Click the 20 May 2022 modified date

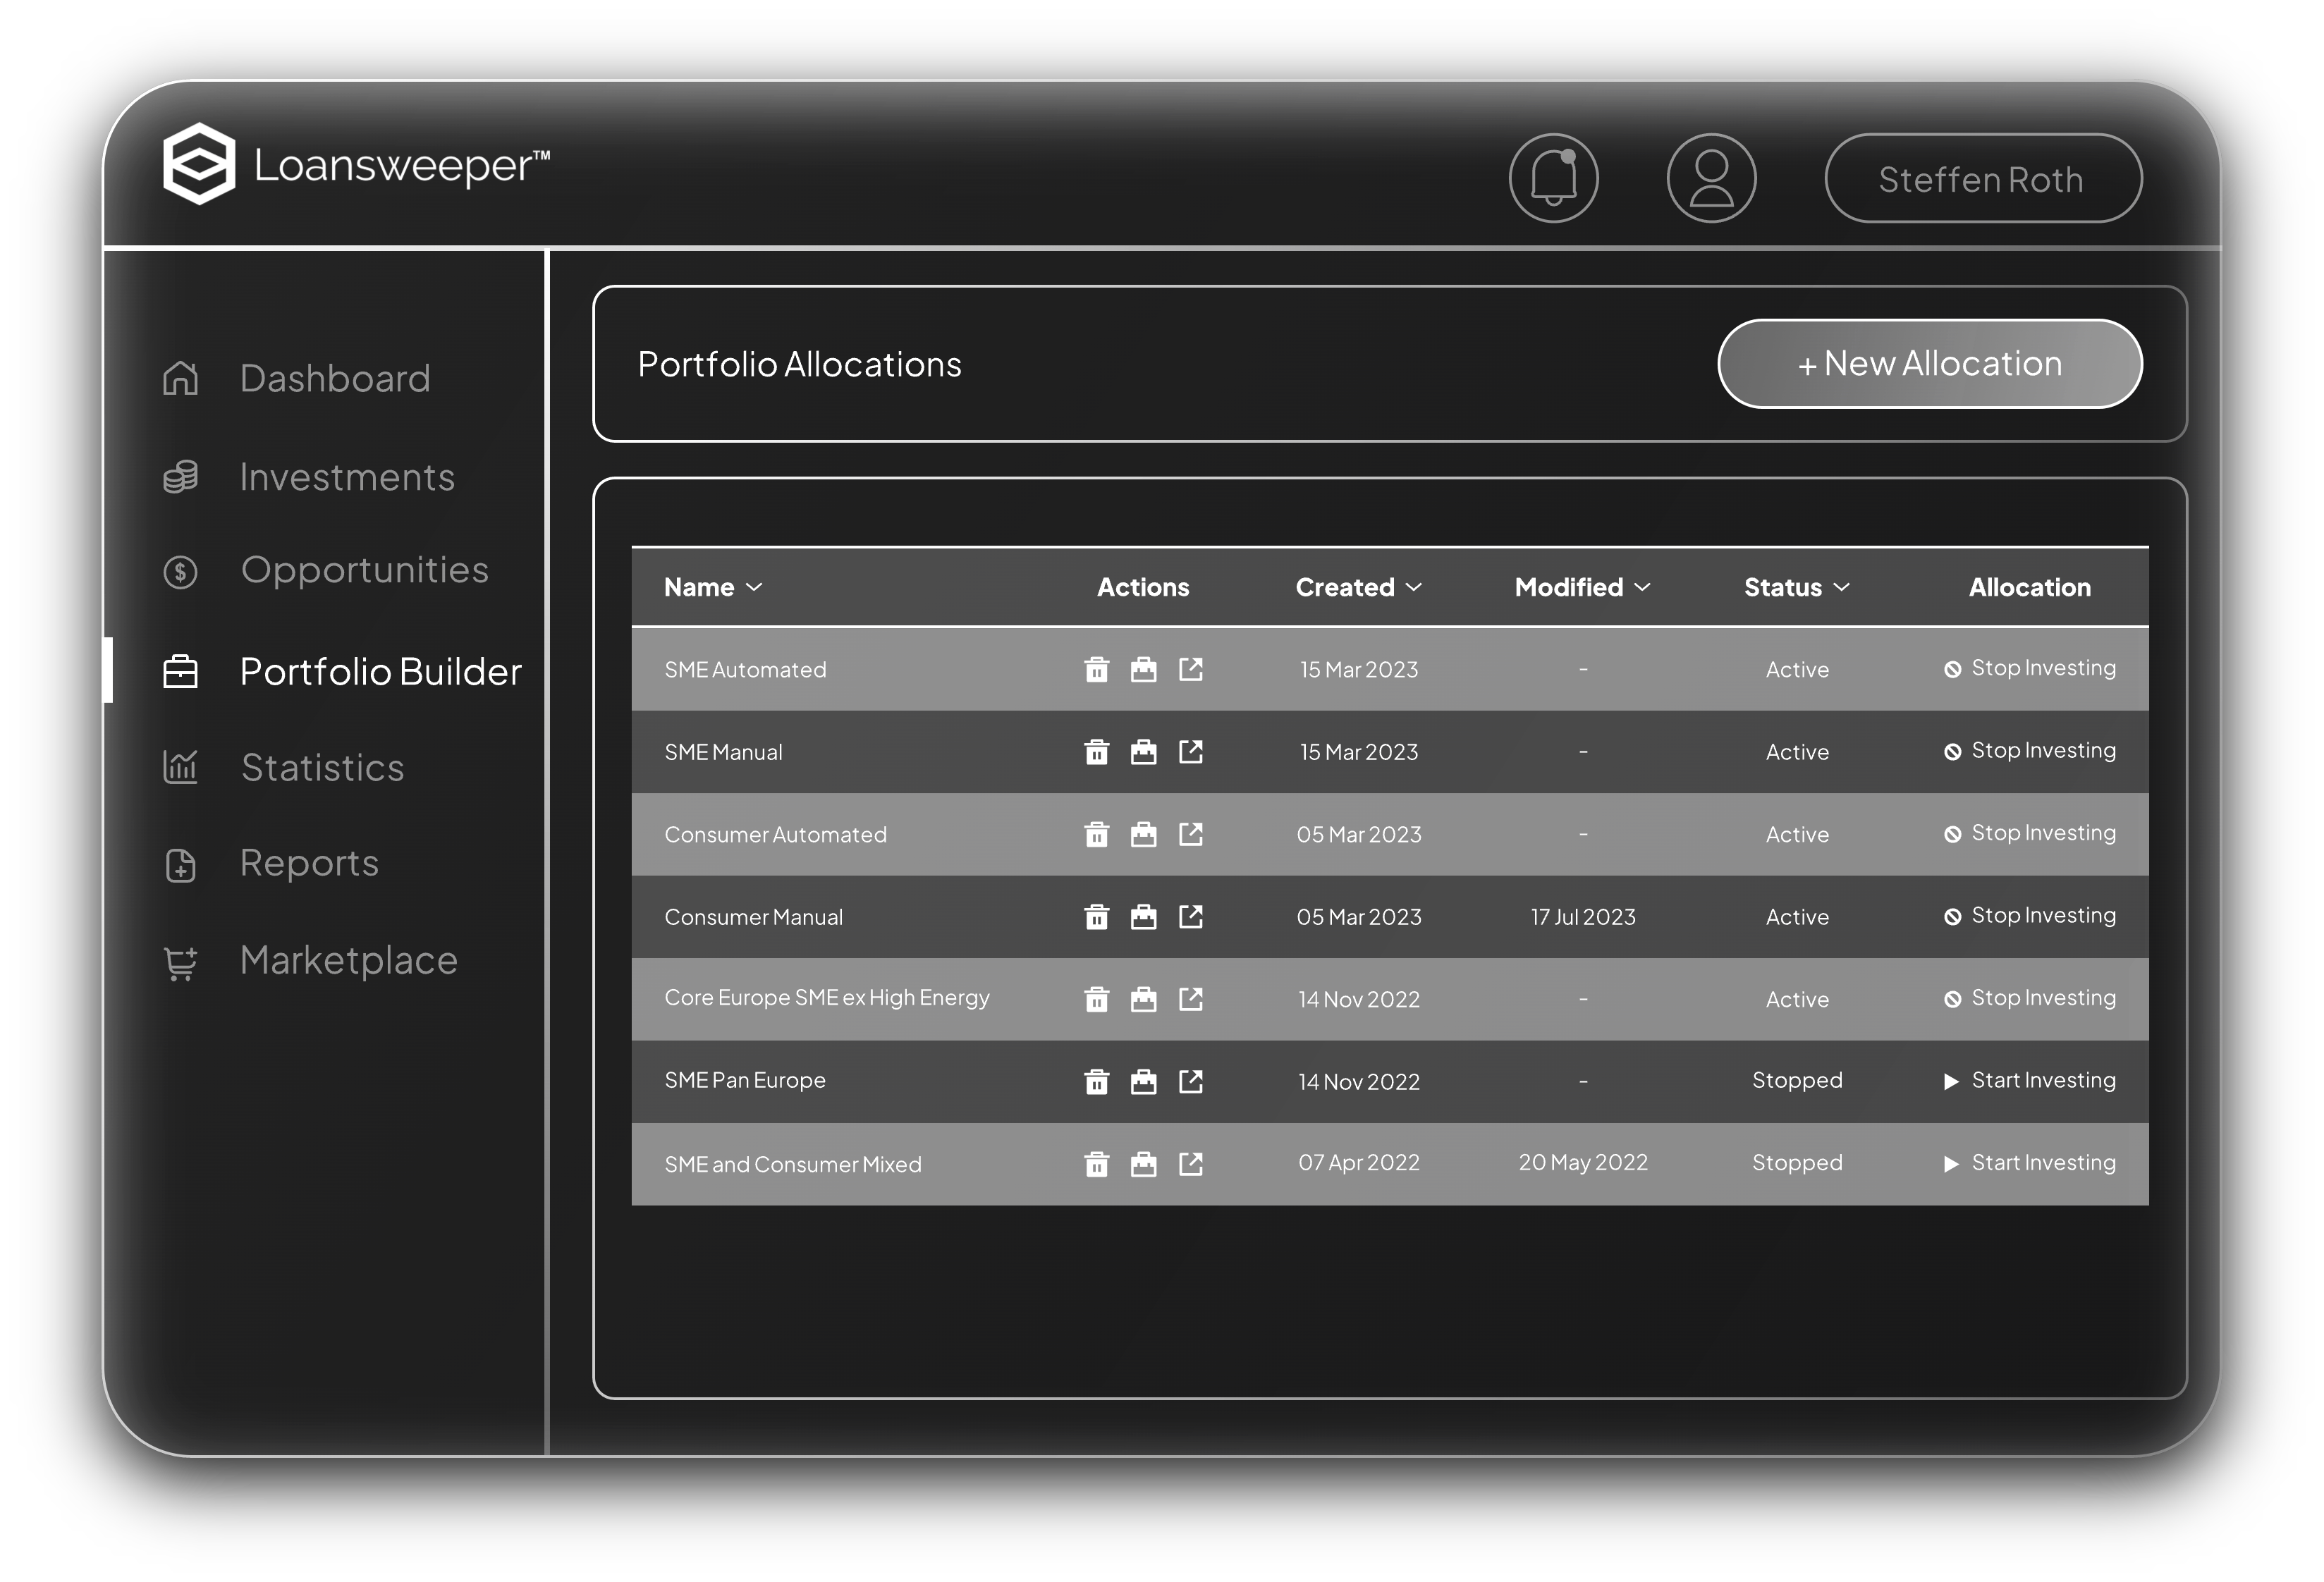click(1583, 1163)
